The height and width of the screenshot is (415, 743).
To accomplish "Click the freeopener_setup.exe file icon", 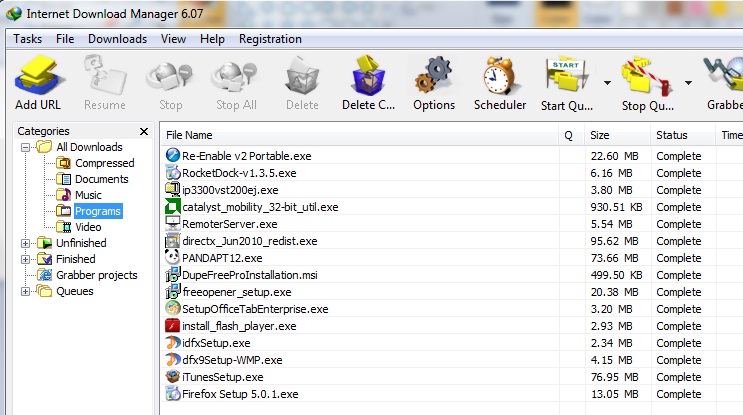I will click(x=172, y=291).
